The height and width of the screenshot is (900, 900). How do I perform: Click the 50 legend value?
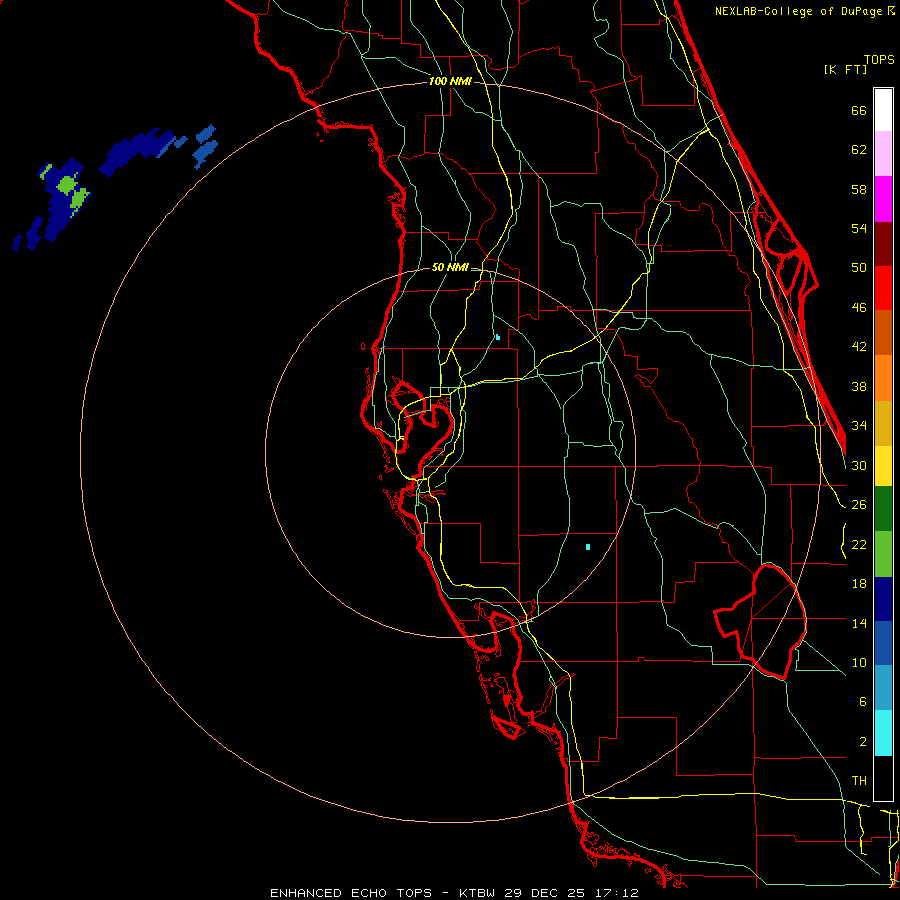(859, 268)
